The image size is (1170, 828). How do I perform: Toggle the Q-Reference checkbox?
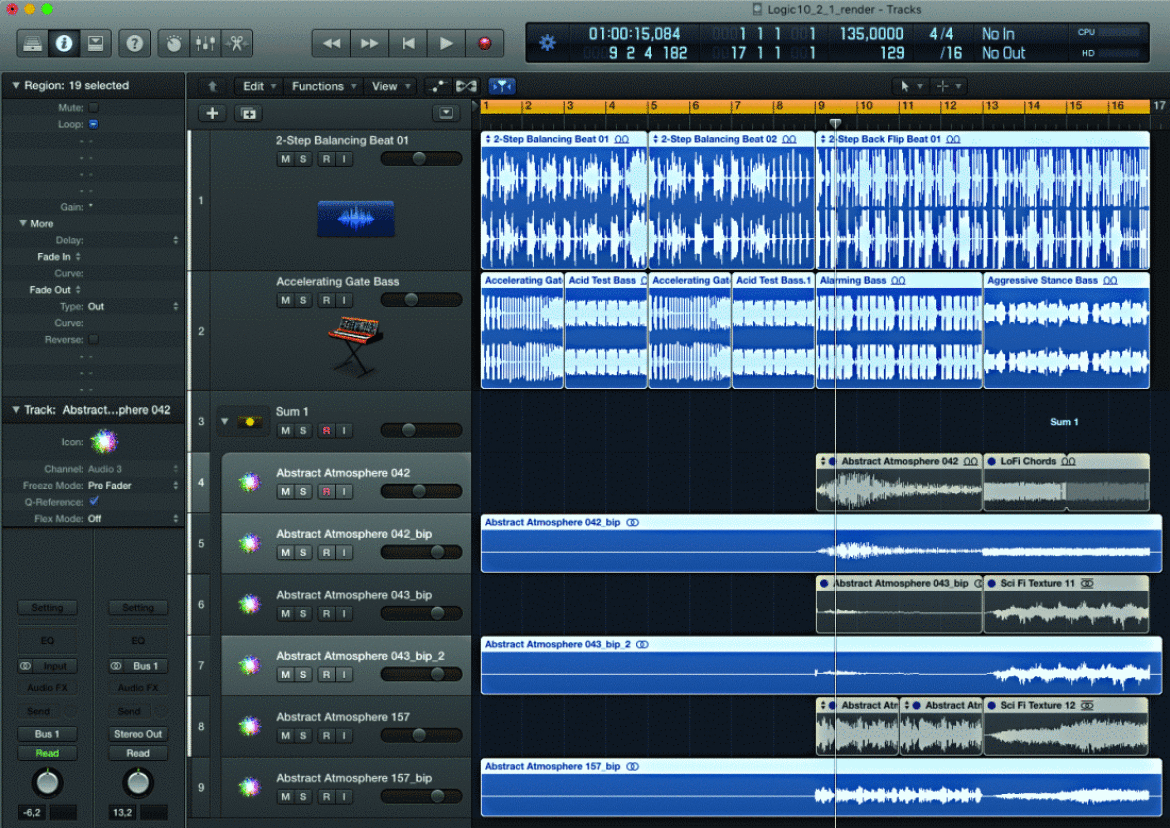[94, 501]
